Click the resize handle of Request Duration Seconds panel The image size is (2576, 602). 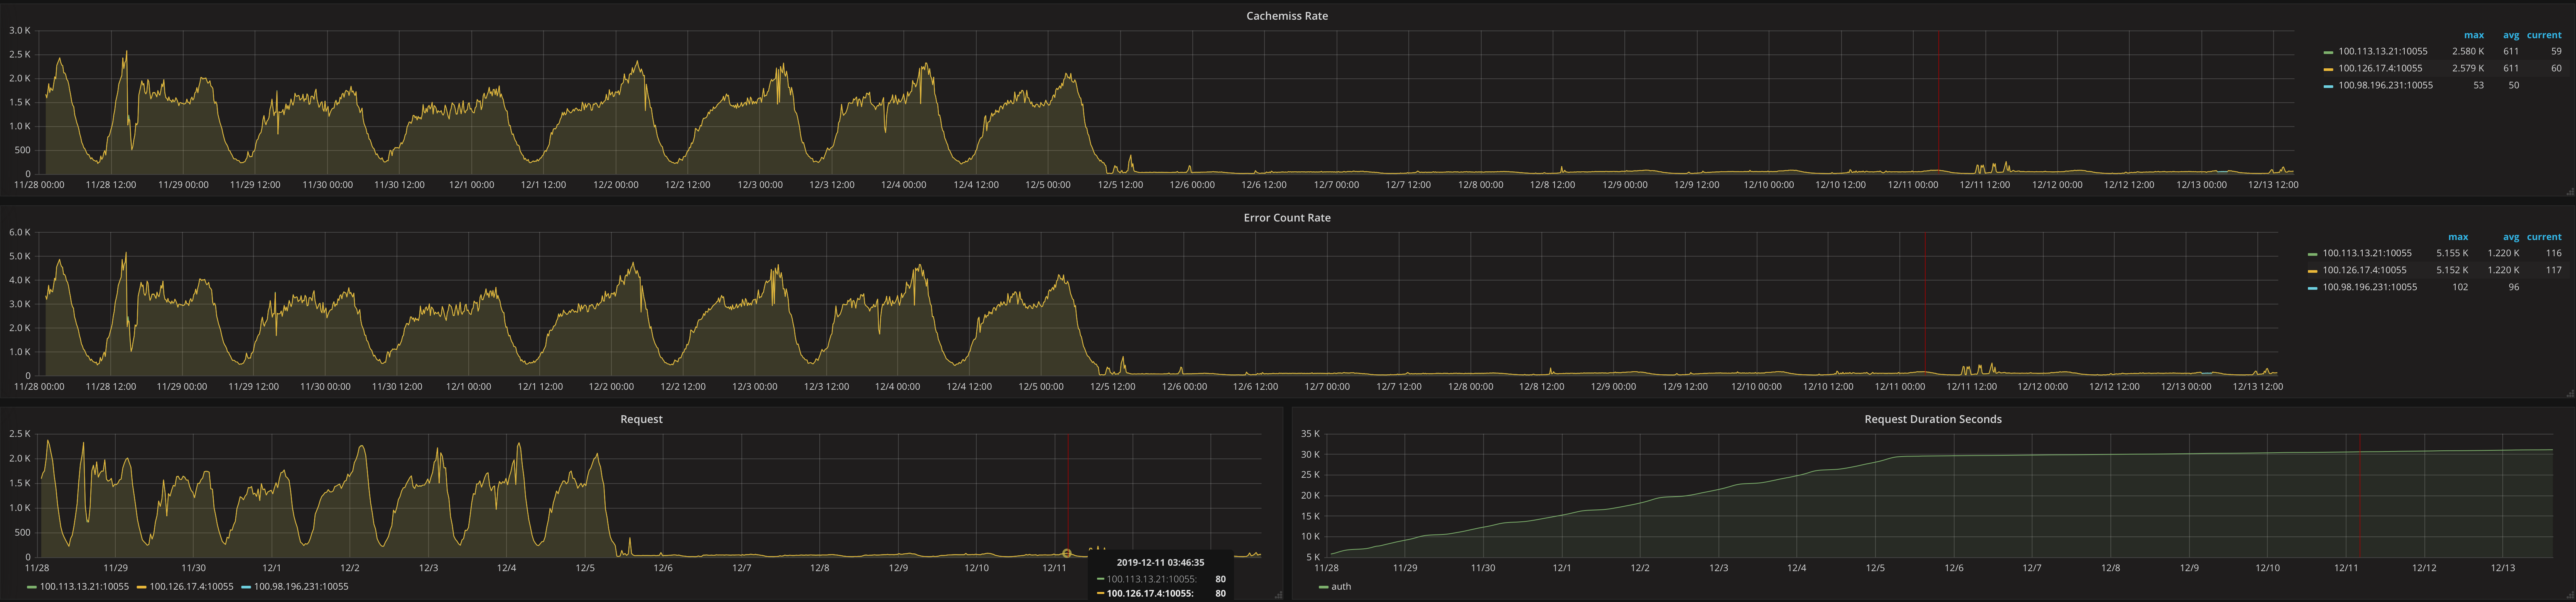point(2570,596)
